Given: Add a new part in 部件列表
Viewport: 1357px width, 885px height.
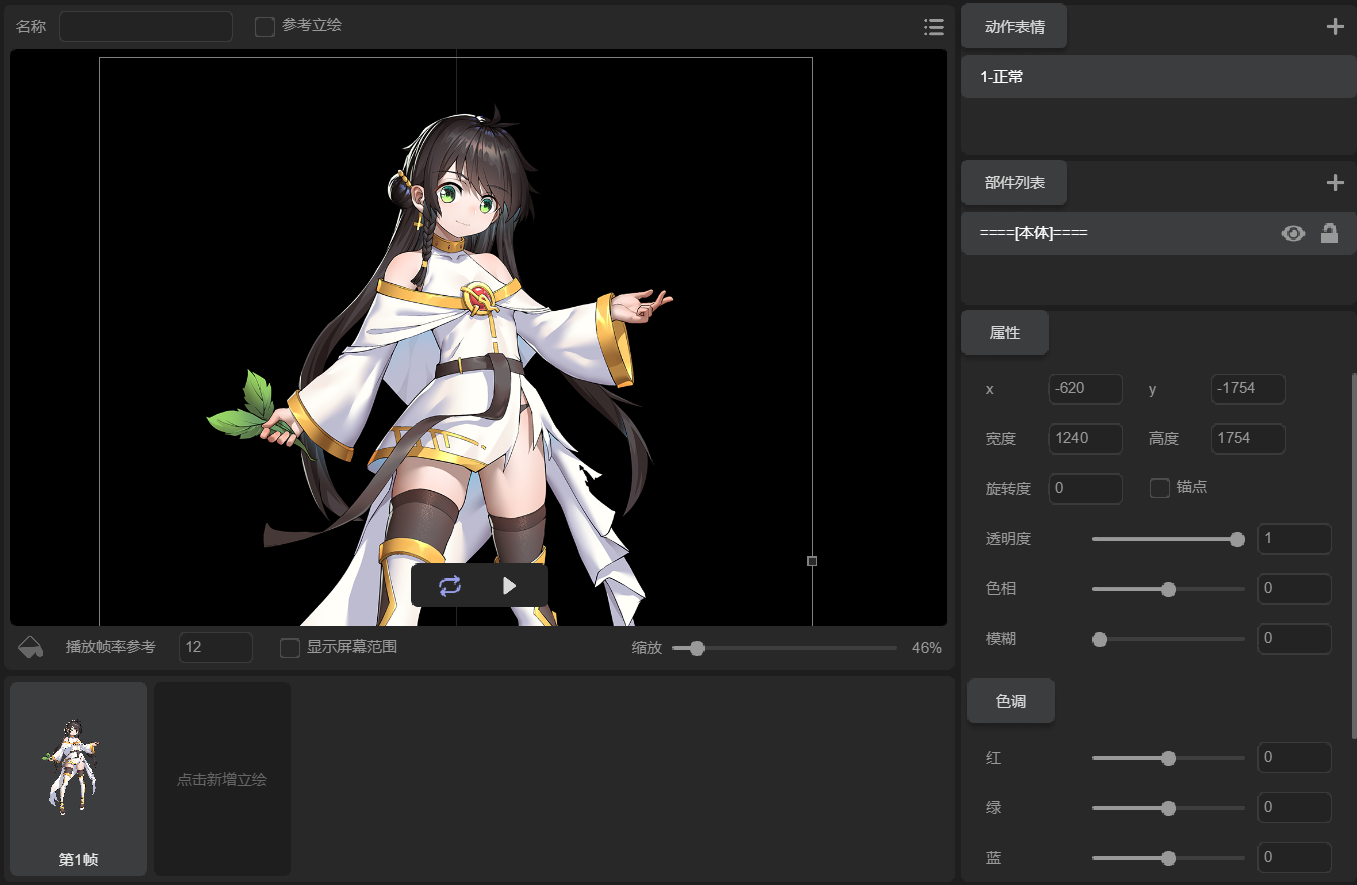Looking at the screenshot, I should click(1335, 183).
